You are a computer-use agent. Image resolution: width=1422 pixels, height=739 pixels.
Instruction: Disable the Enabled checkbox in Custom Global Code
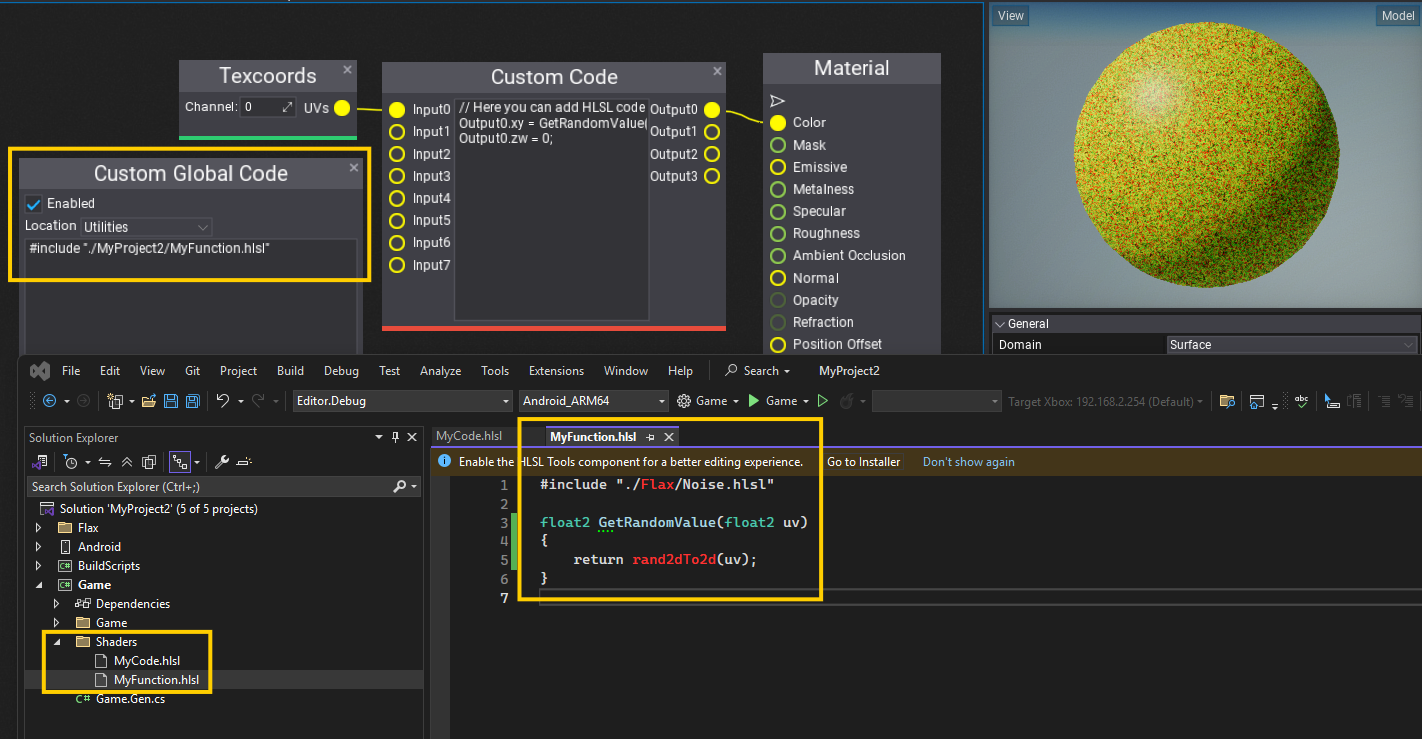click(33, 203)
